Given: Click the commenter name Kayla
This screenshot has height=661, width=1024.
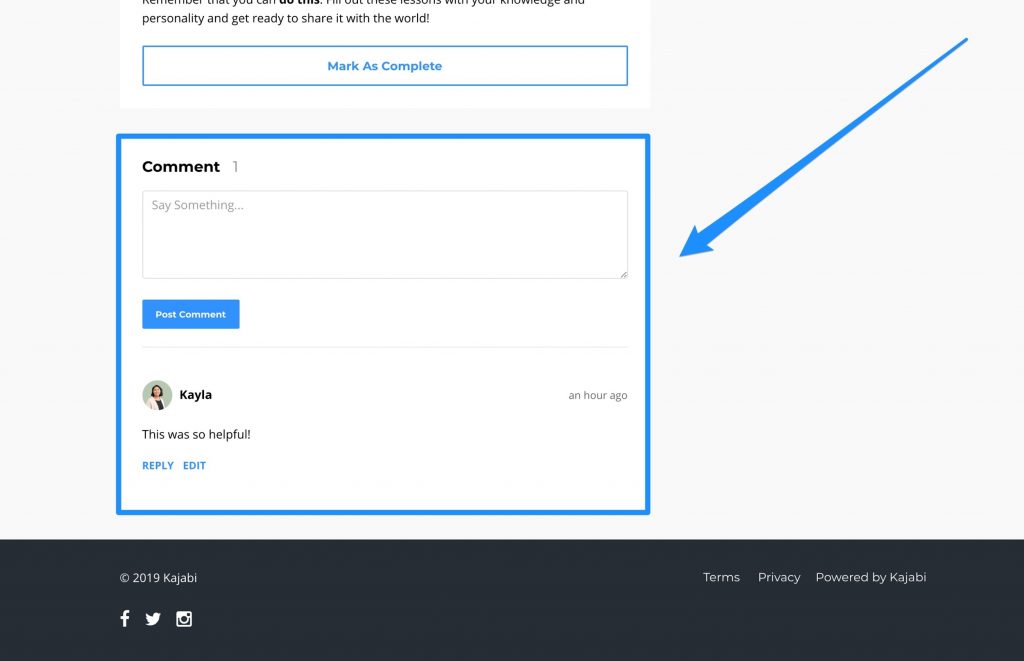Looking at the screenshot, I should 195,395.
